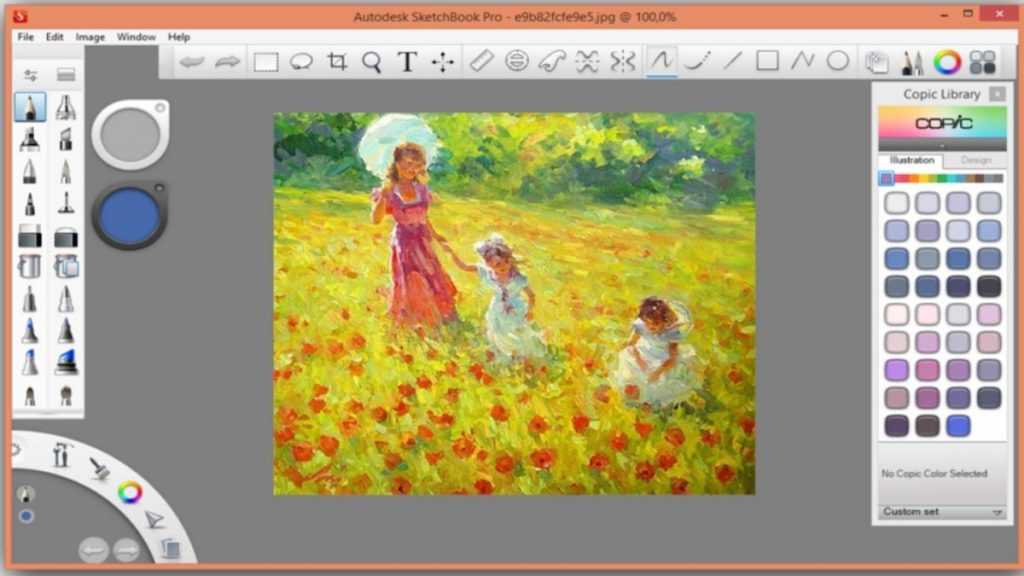The image size is (1024, 576).
Task: Toggle the Ruler guide
Action: coord(481,61)
